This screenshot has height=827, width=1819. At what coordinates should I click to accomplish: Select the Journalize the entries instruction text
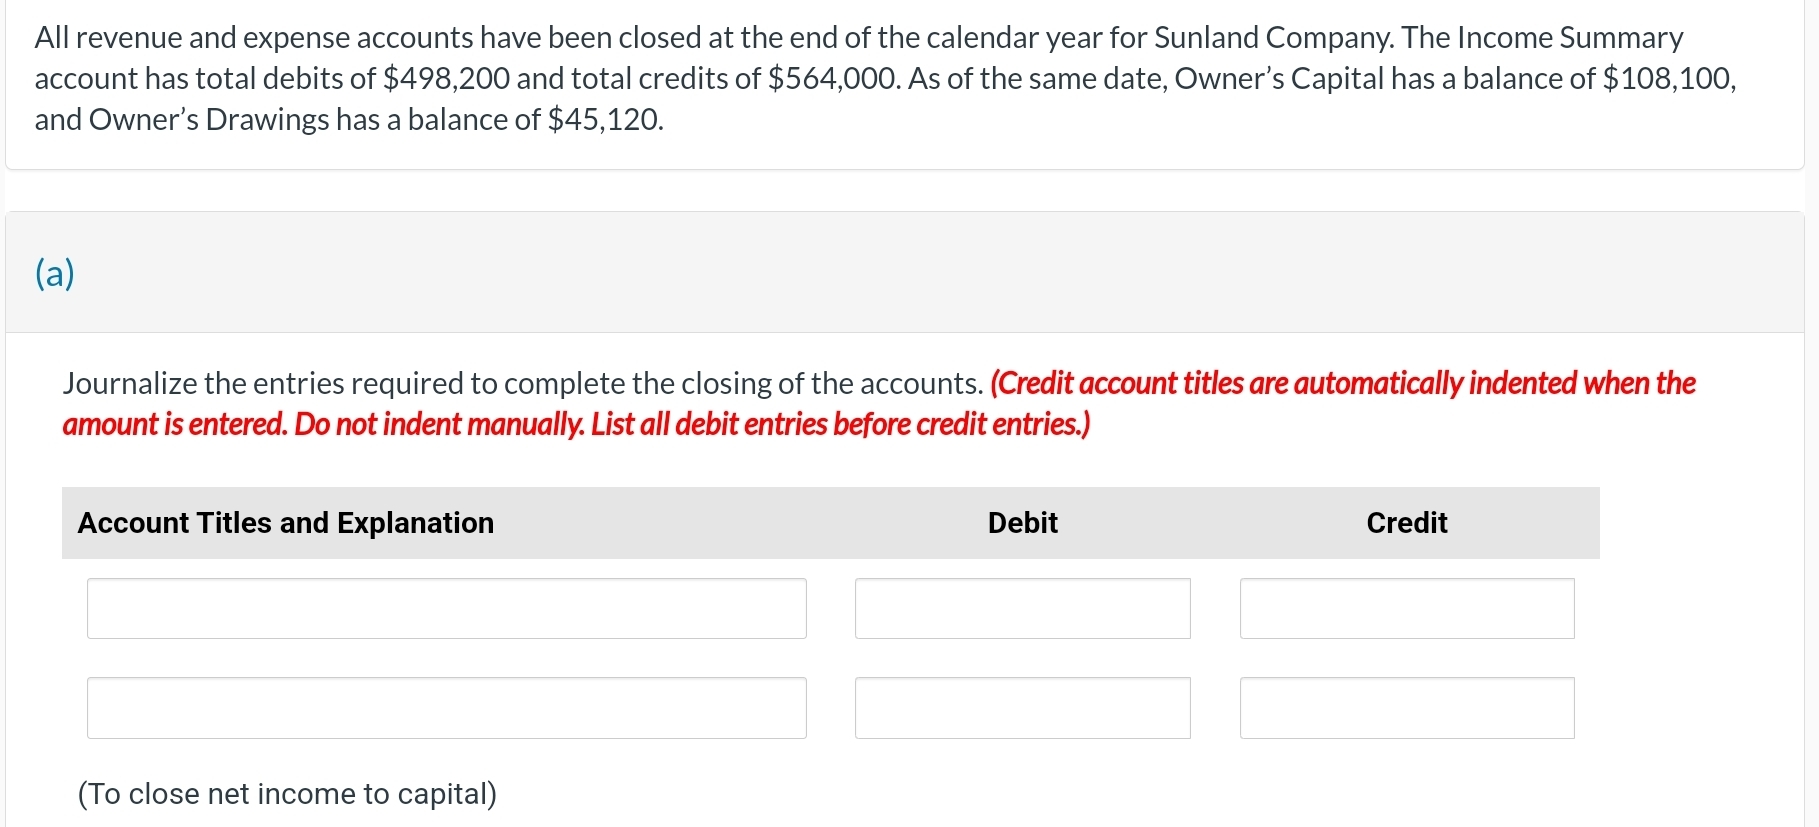pos(522,383)
